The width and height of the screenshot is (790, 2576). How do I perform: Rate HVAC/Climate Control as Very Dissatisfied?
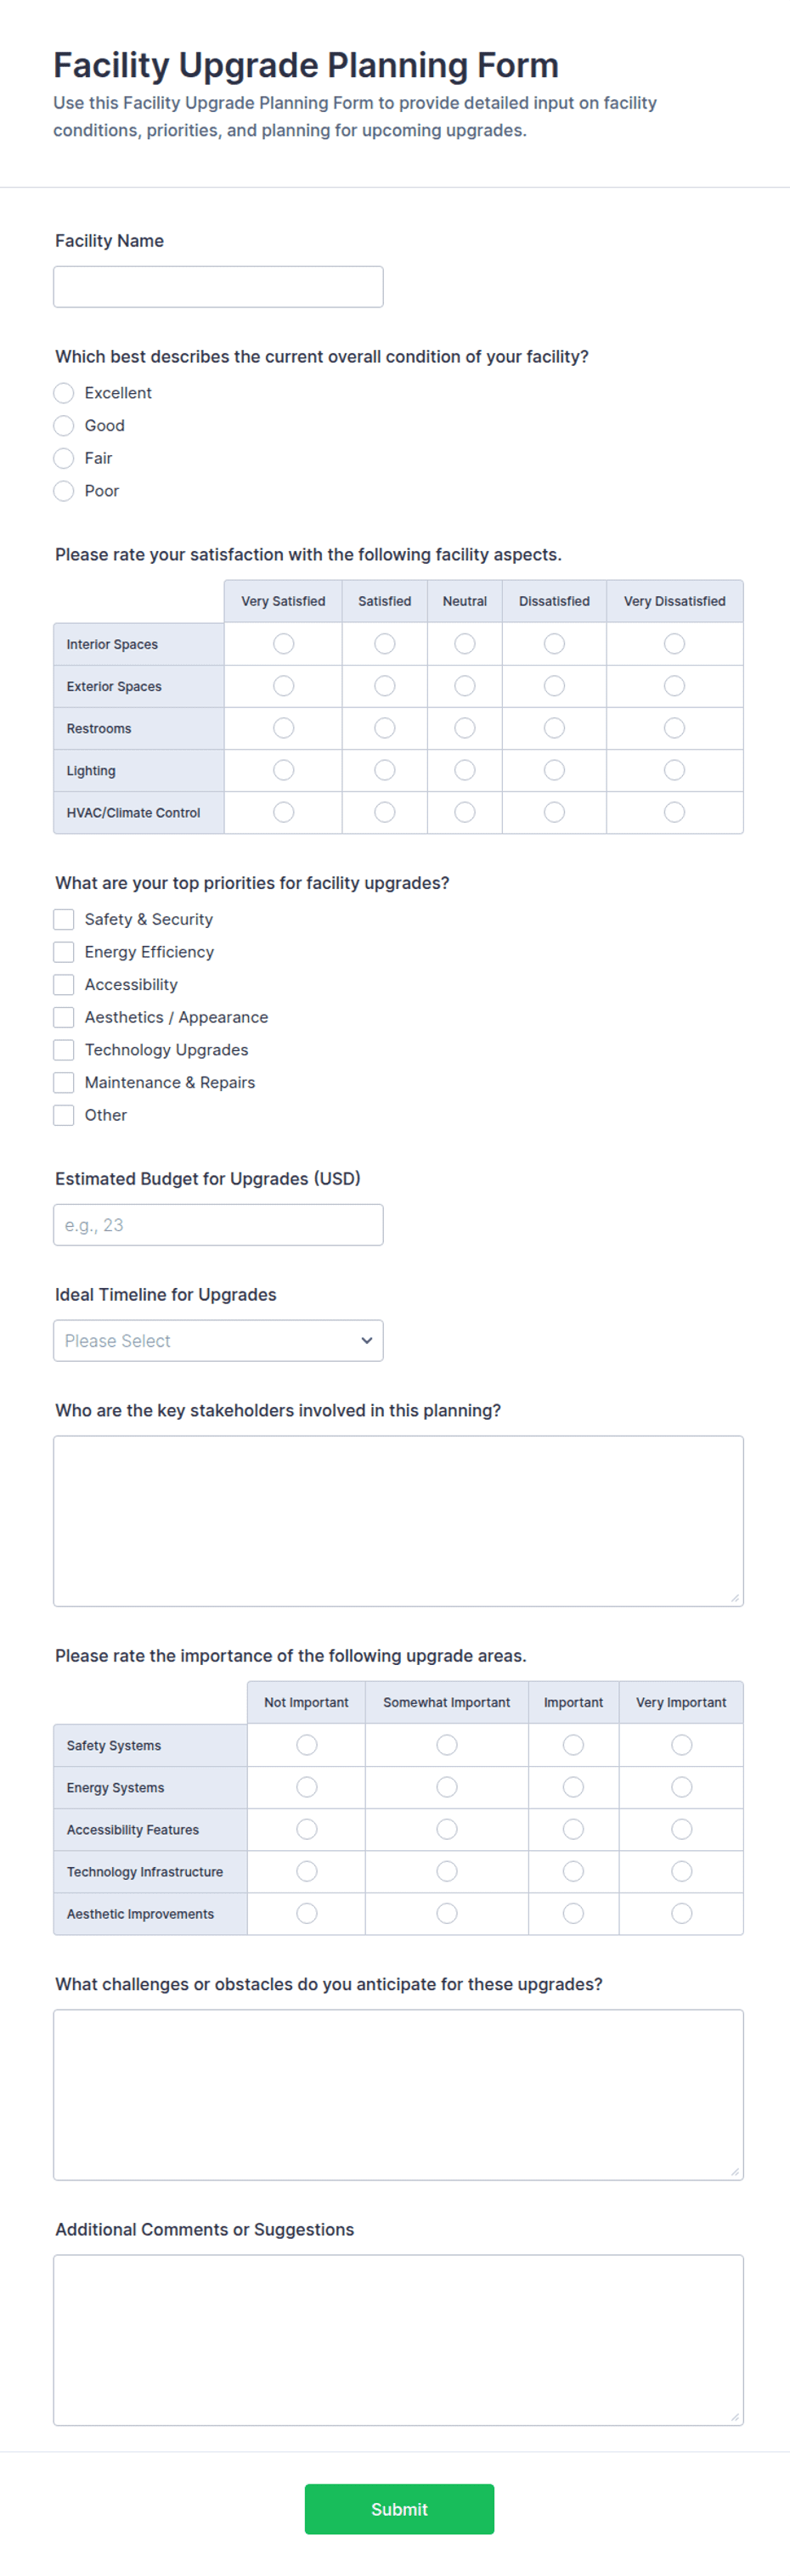pyautogui.click(x=675, y=812)
